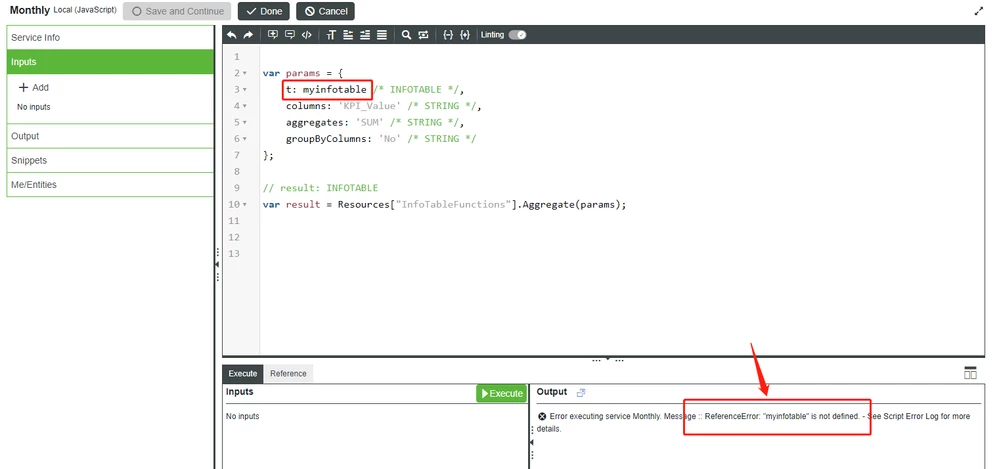Image resolution: width=999 pixels, height=469 pixels.
Task: Click the 'SUM' string in code
Action: 372,122
